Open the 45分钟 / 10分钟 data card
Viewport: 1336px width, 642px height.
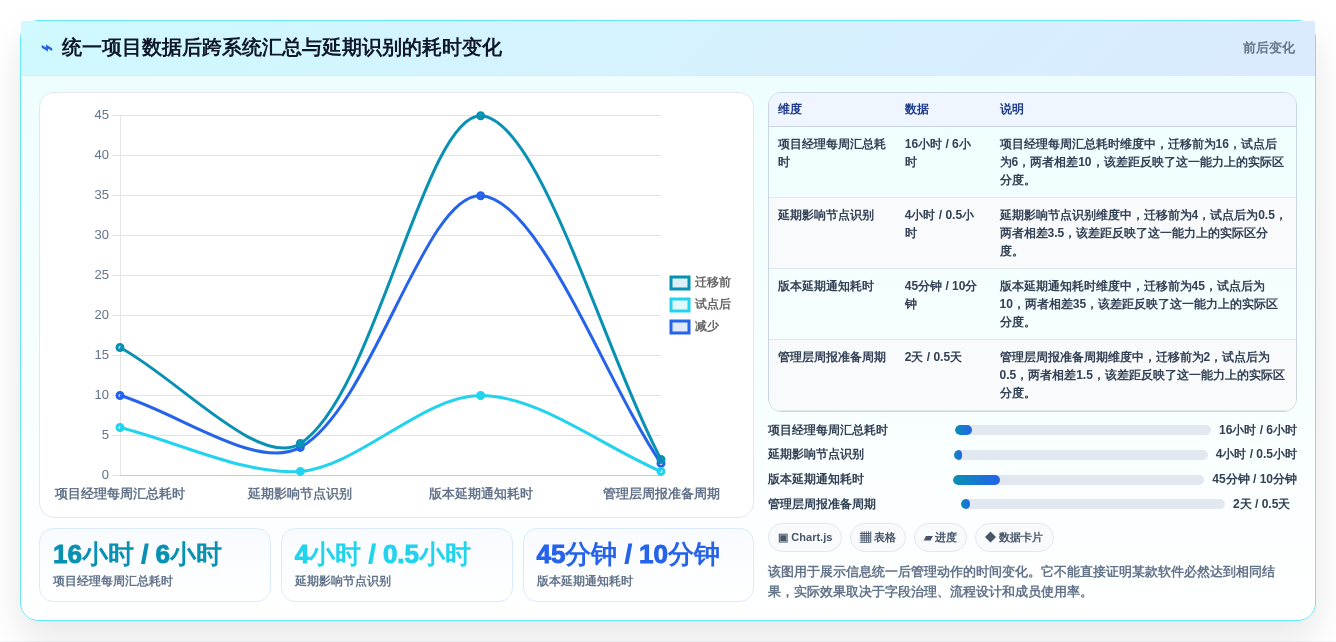click(x=638, y=565)
